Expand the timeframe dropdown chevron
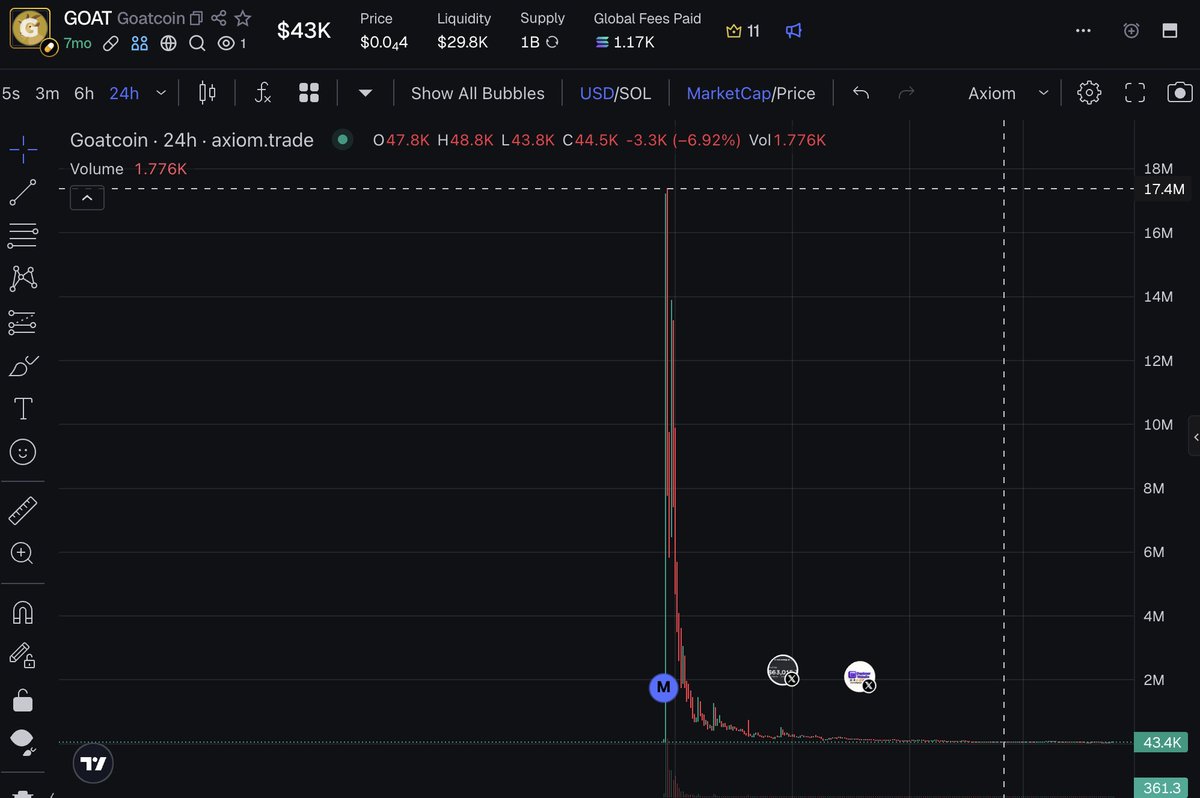 [x=162, y=93]
